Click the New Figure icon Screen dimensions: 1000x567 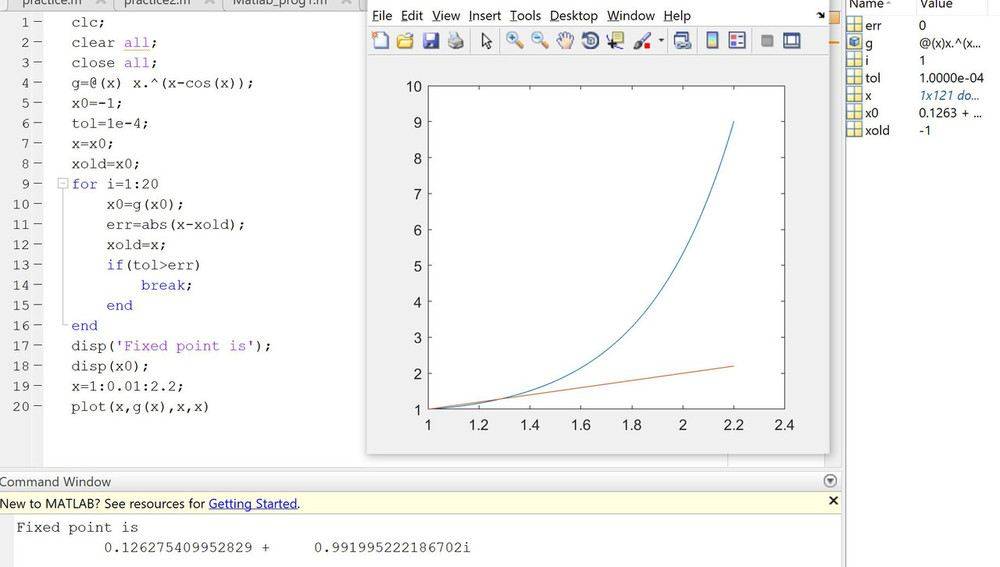coord(381,41)
